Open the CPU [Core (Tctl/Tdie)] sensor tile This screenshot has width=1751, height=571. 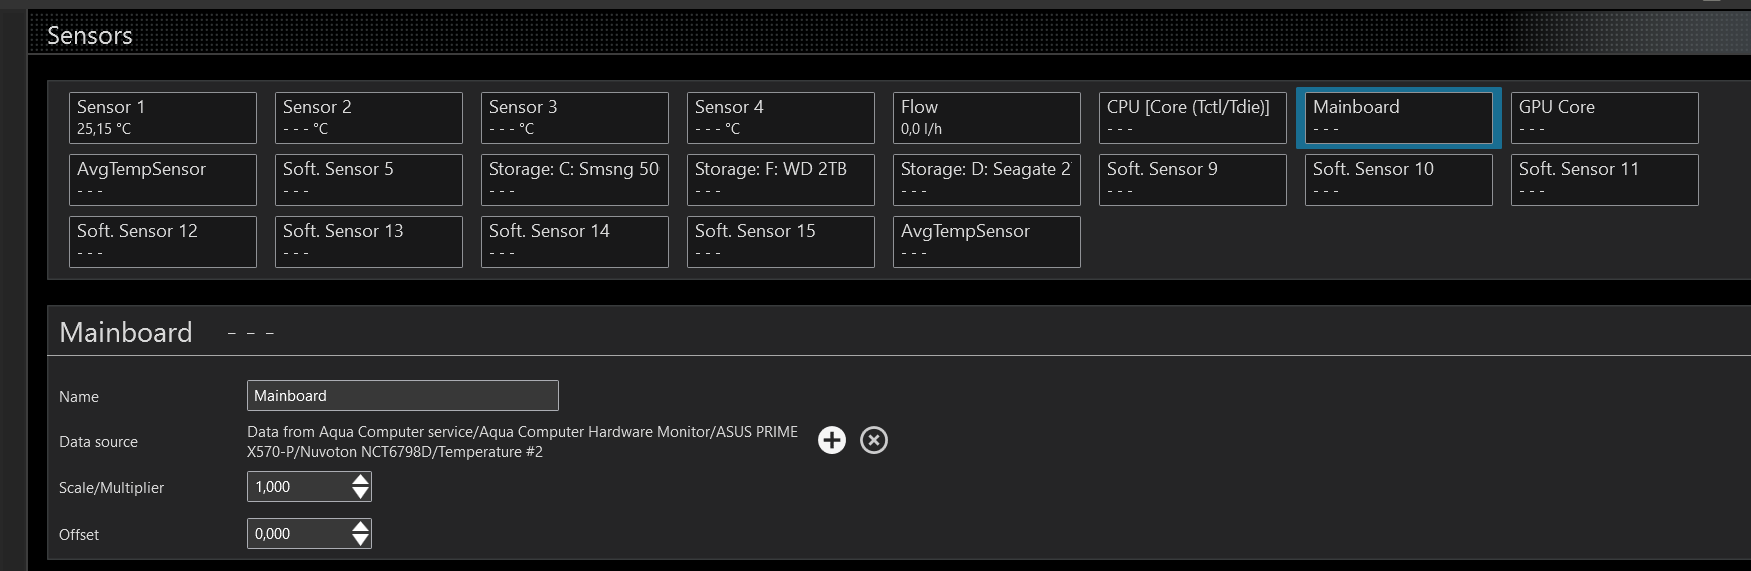point(1192,118)
